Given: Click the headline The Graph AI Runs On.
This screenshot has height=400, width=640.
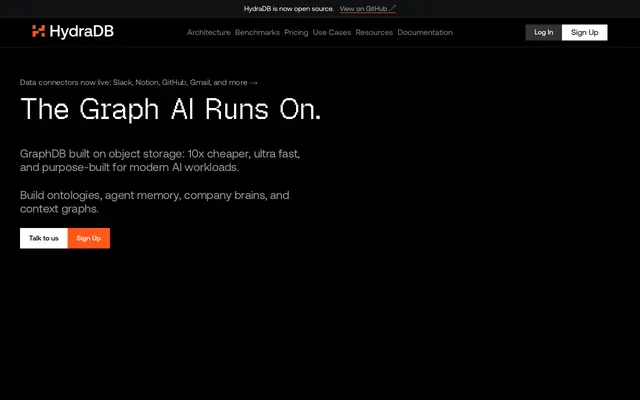Looking at the screenshot, I should (x=171, y=109).
